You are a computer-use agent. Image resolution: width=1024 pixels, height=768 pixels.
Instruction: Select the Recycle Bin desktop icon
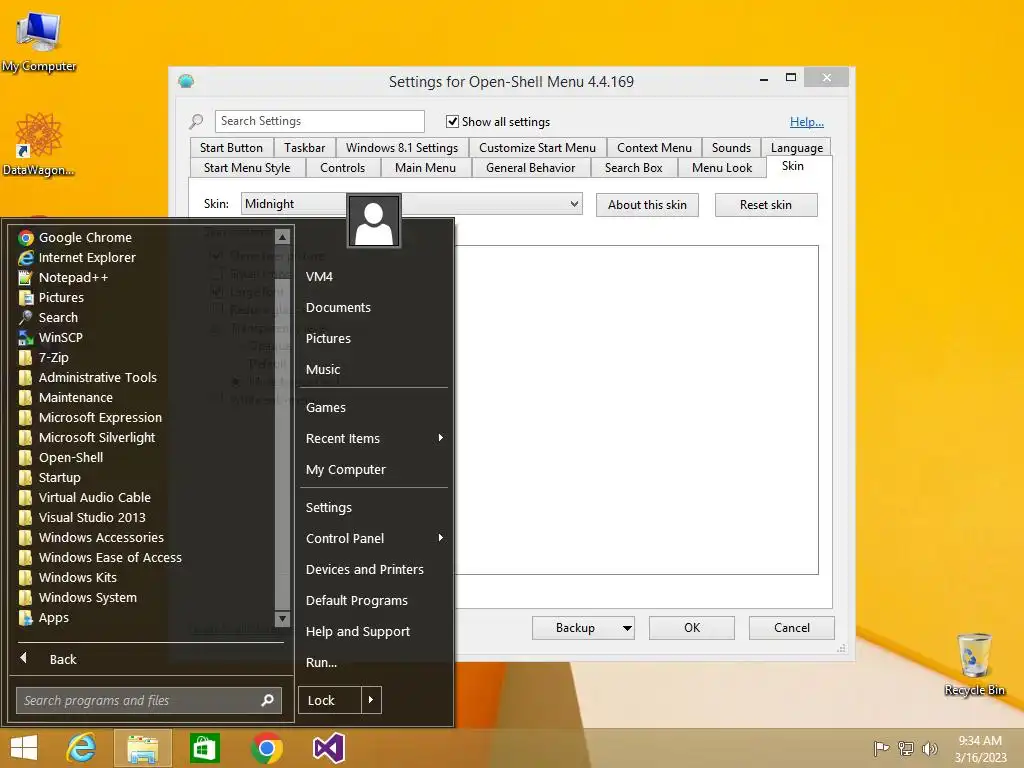[x=974, y=664]
